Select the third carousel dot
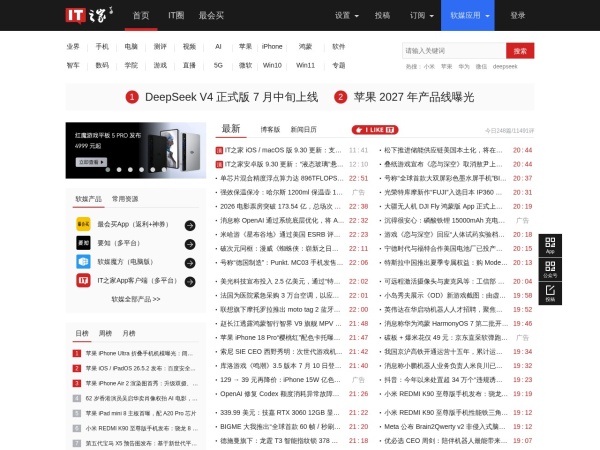 (130, 170)
